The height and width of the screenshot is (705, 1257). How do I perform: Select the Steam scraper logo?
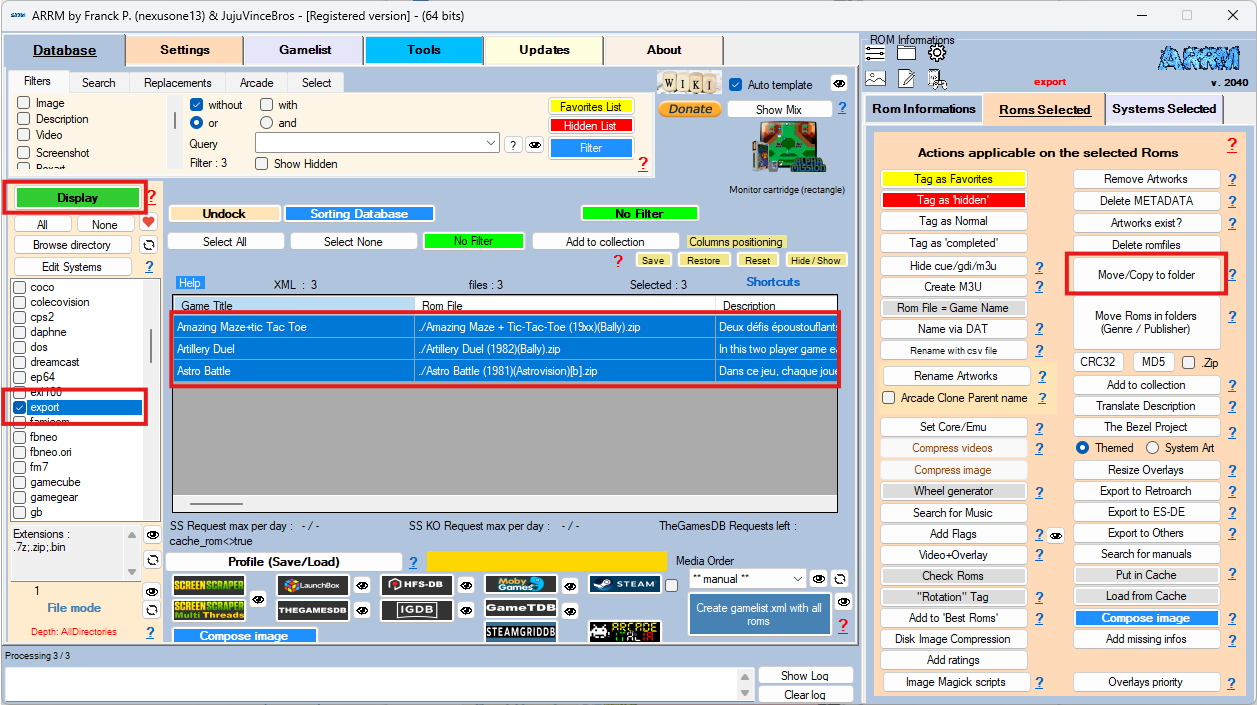tap(624, 584)
